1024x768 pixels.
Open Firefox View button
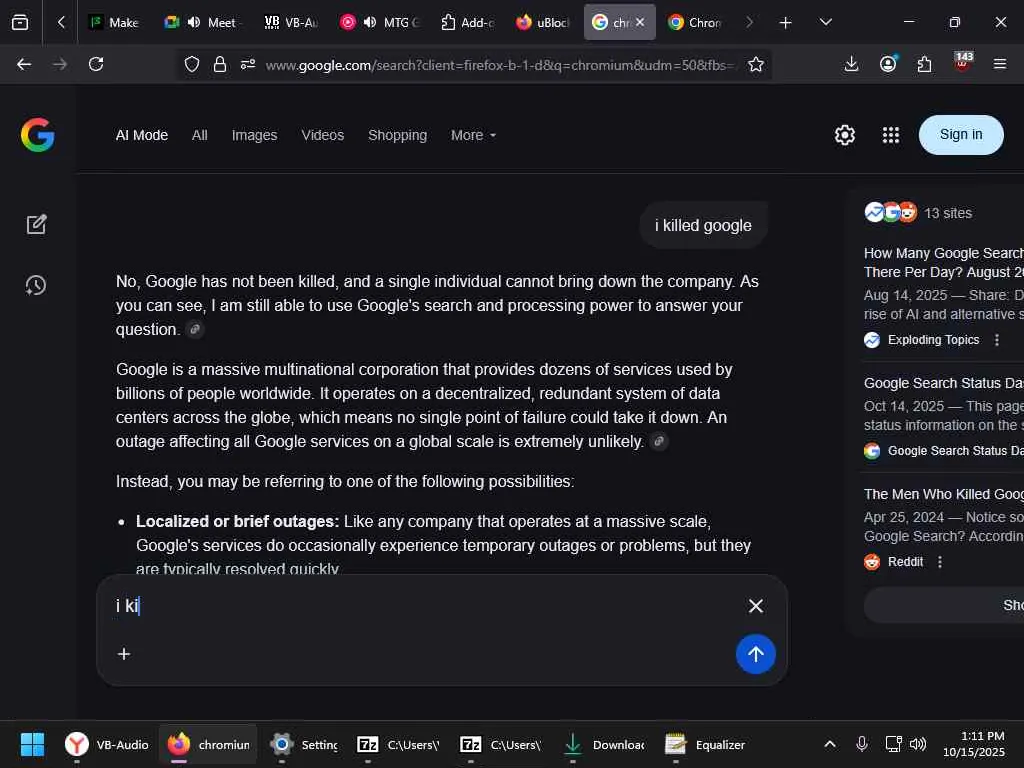click(x=20, y=22)
